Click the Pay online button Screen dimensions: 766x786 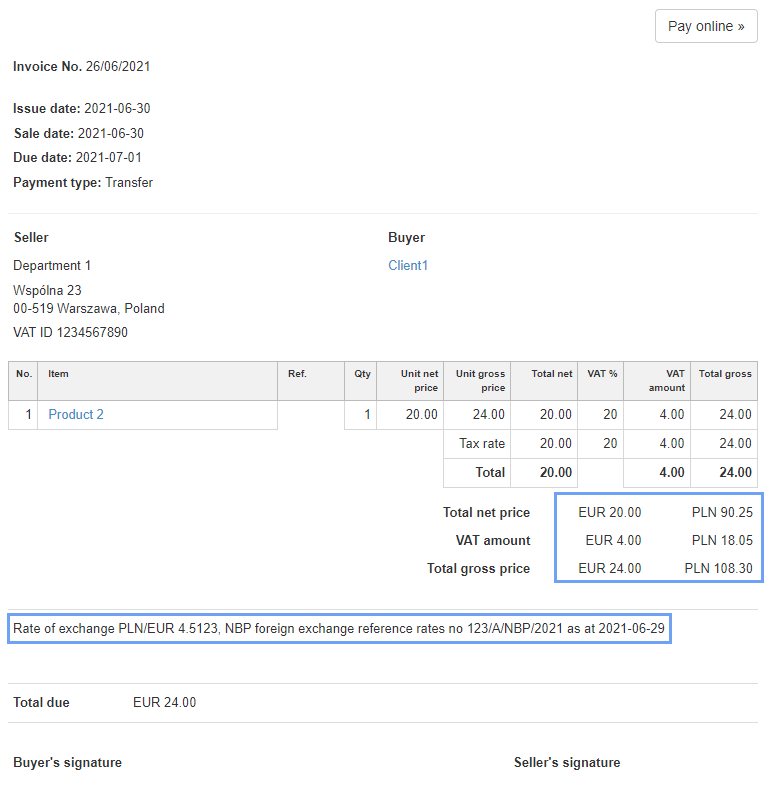pos(706,26)
